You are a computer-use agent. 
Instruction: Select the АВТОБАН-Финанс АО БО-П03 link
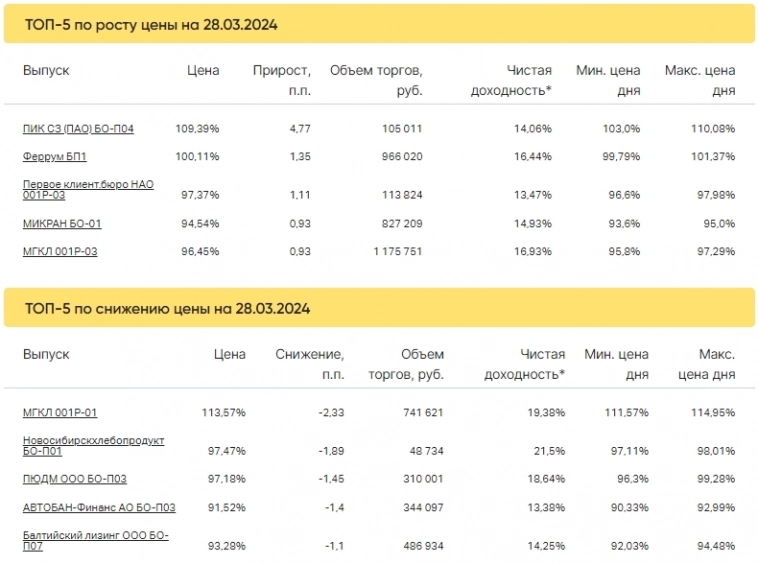pyautogui.click(x=99, y=507)
